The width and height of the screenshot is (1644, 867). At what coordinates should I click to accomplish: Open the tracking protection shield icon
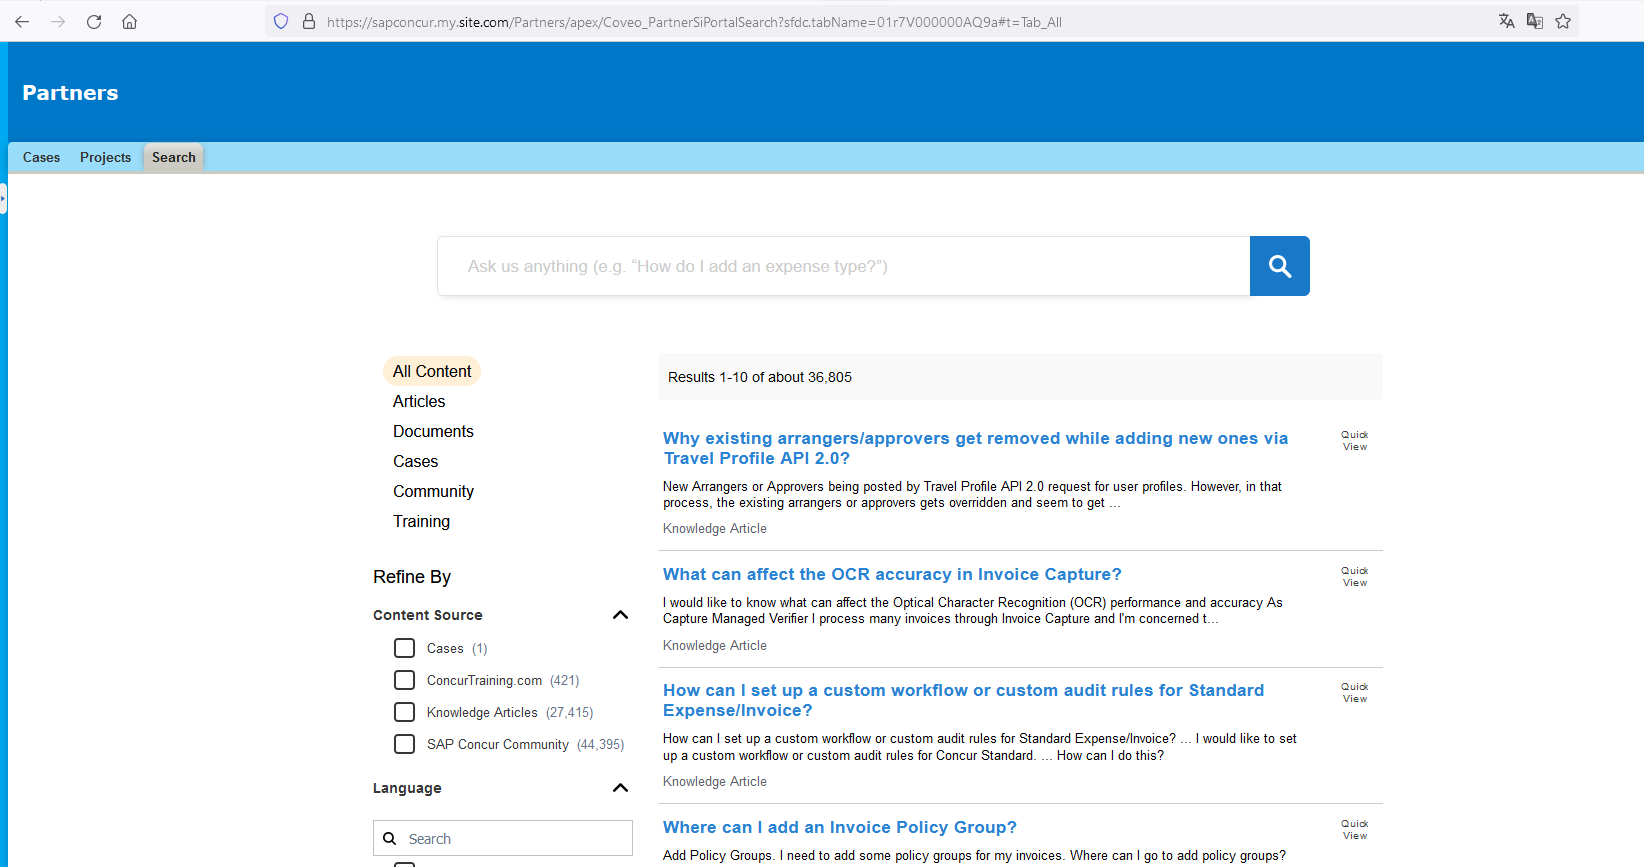point(281,21)
